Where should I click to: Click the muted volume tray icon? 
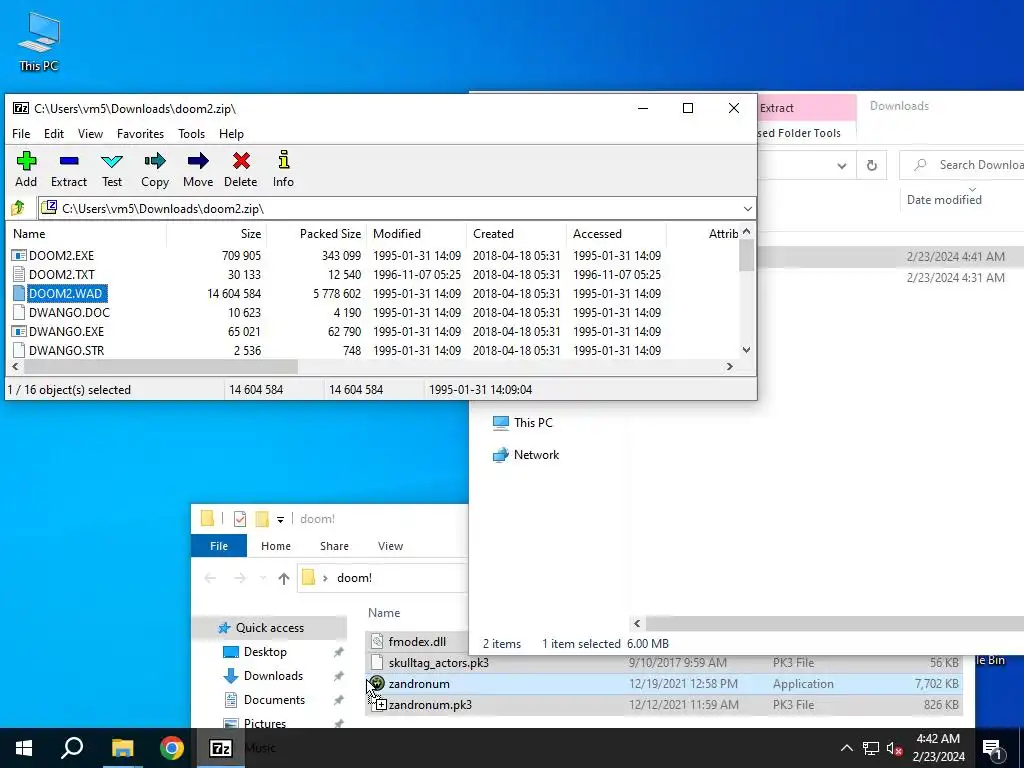tap(894, 748)
